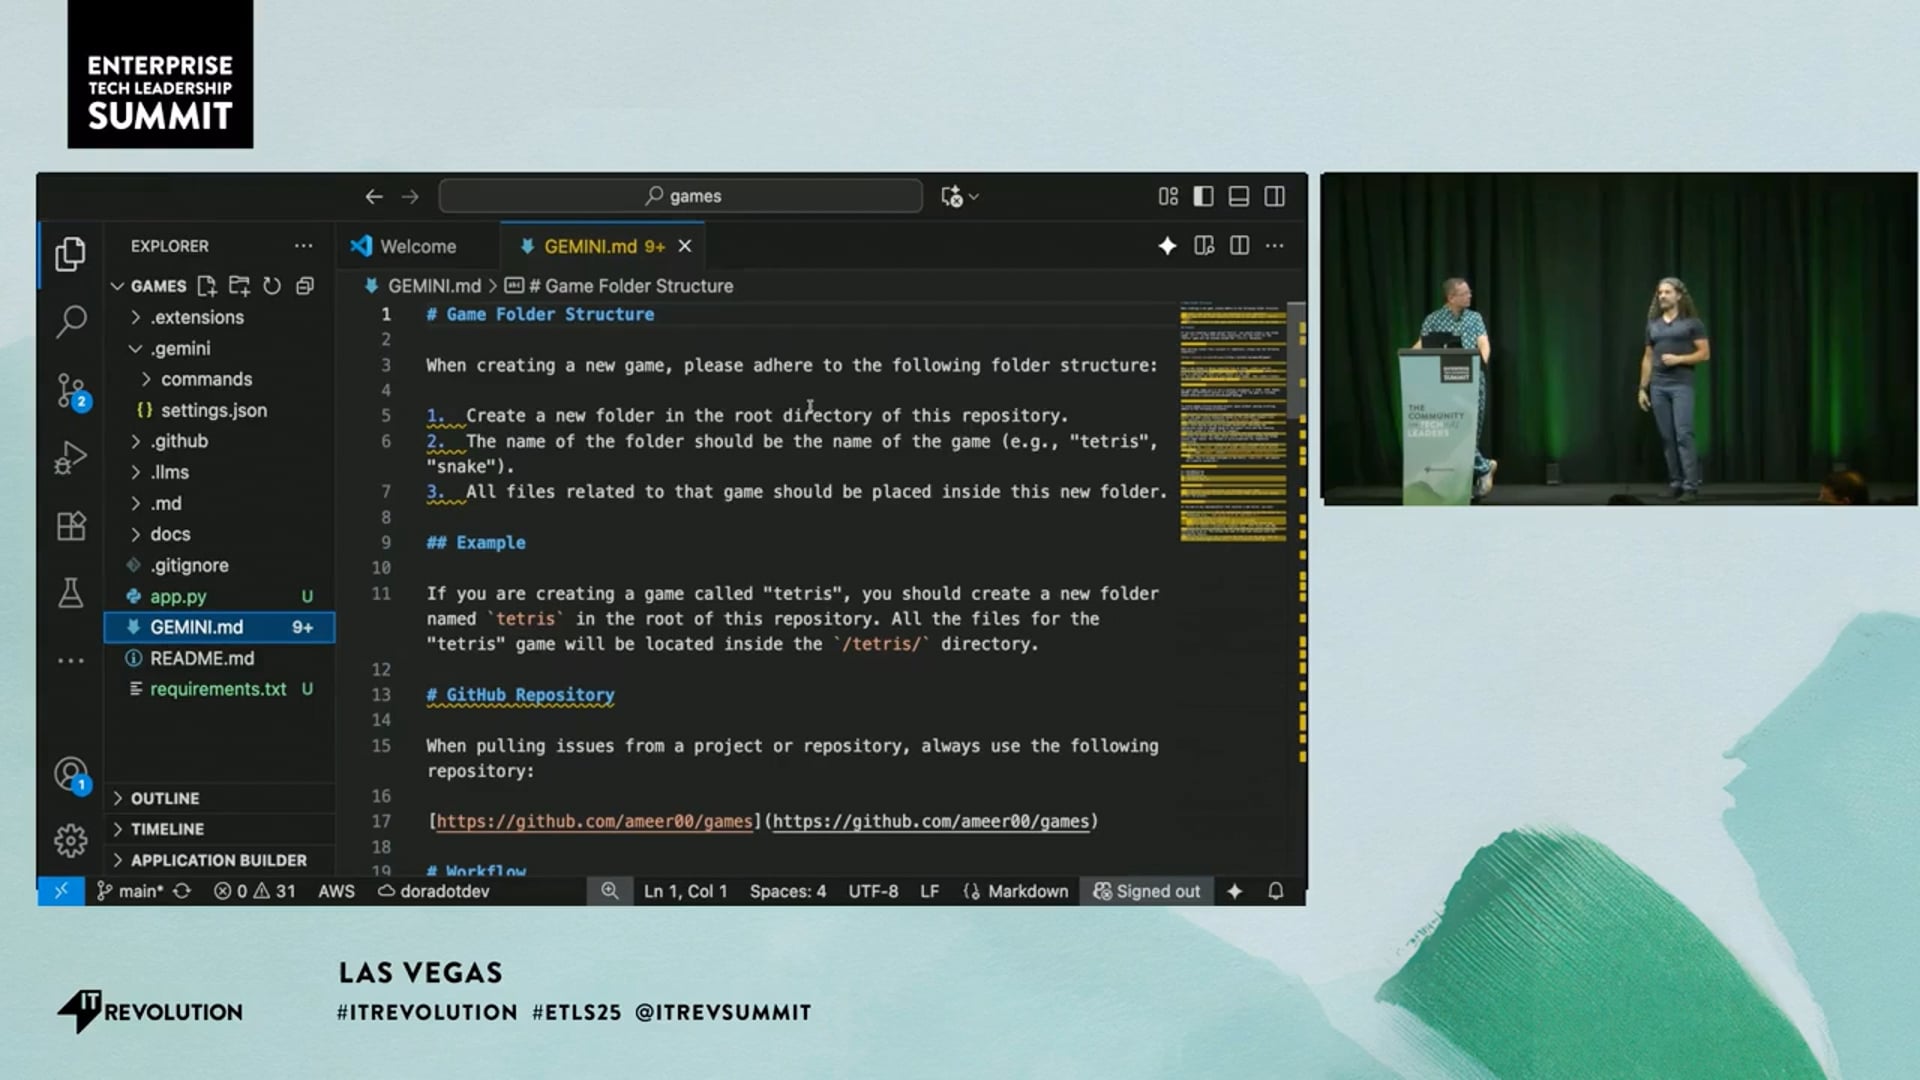Image resolution: width=1920 pixels, height=1080 pixels.
Task: Open the Extensions view
Action: (x=70, y=526)
